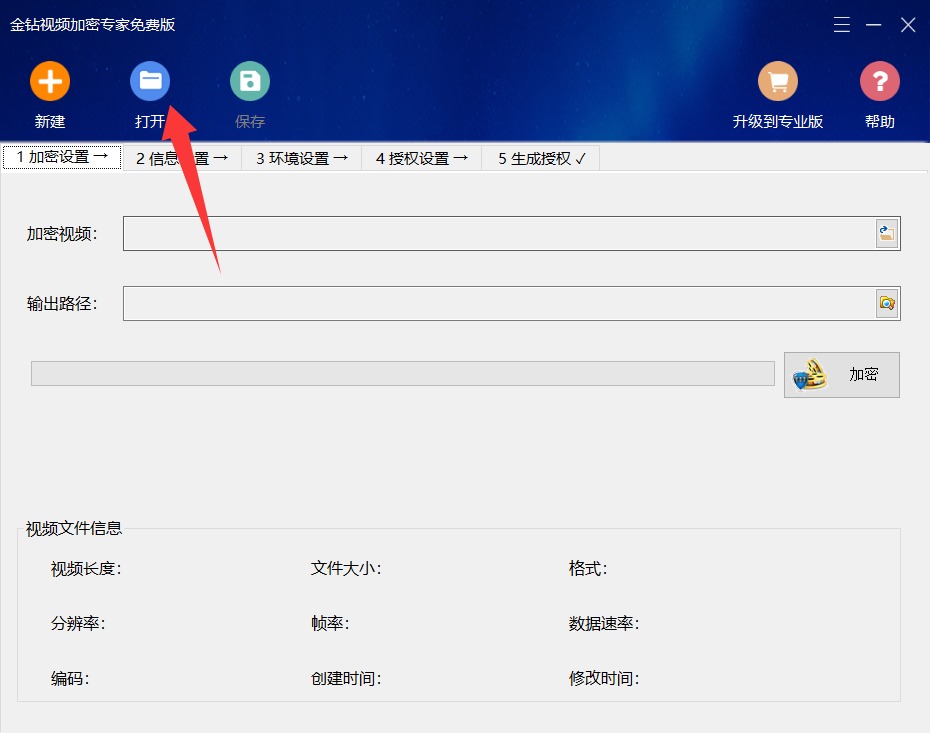This screenshot has width=930, height=733.
Task: Browse for folder in 输出路径 field
Action: click(887, 304)
